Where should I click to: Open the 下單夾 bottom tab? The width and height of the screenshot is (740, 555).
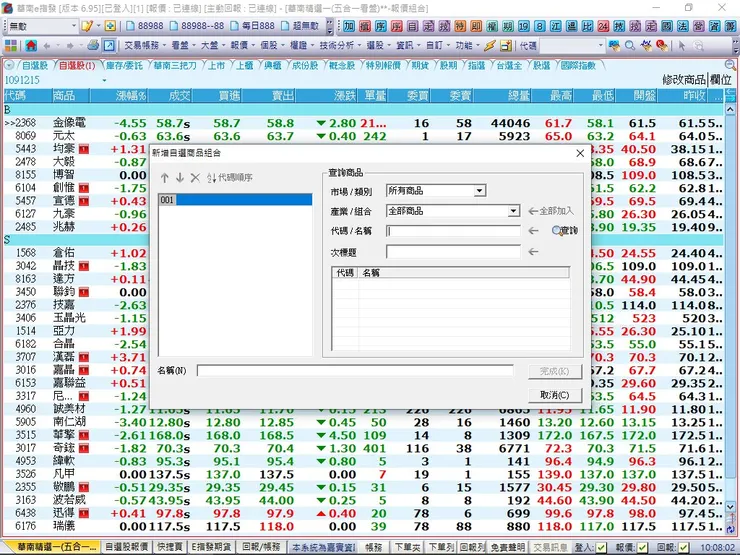(x=407, y=547)
